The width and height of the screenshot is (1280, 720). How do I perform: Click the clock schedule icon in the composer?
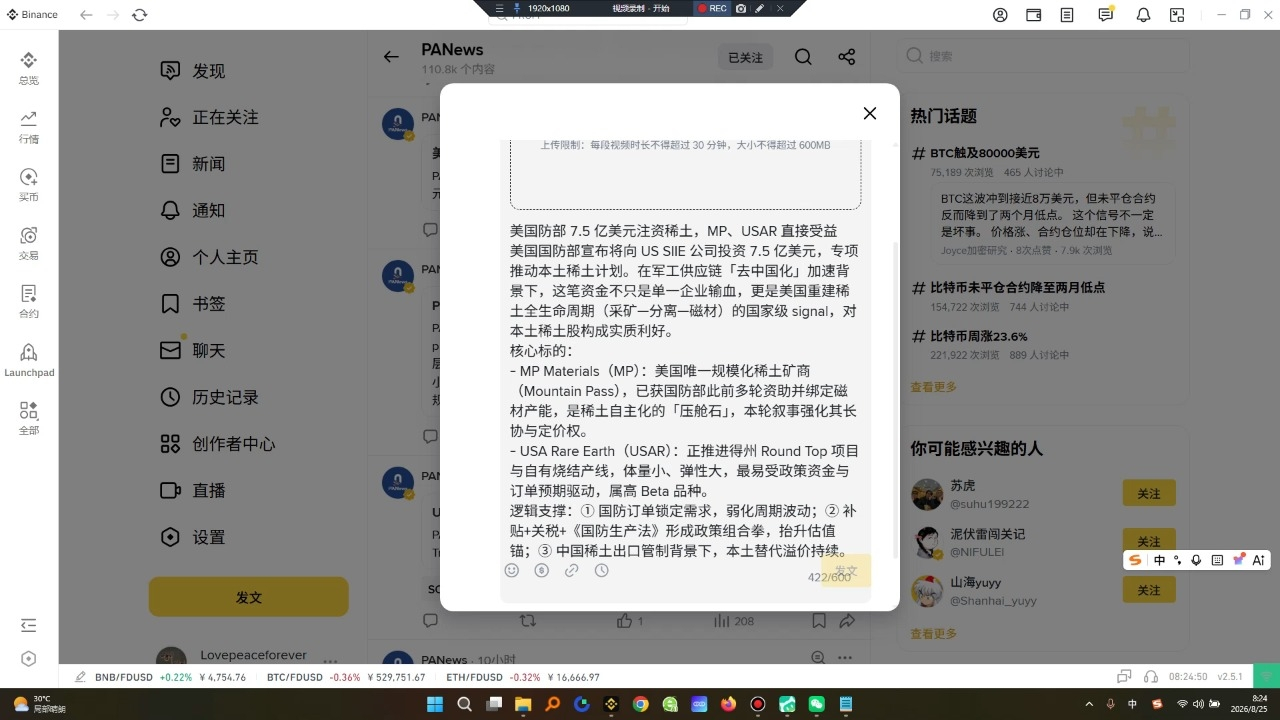pos(601,570)
